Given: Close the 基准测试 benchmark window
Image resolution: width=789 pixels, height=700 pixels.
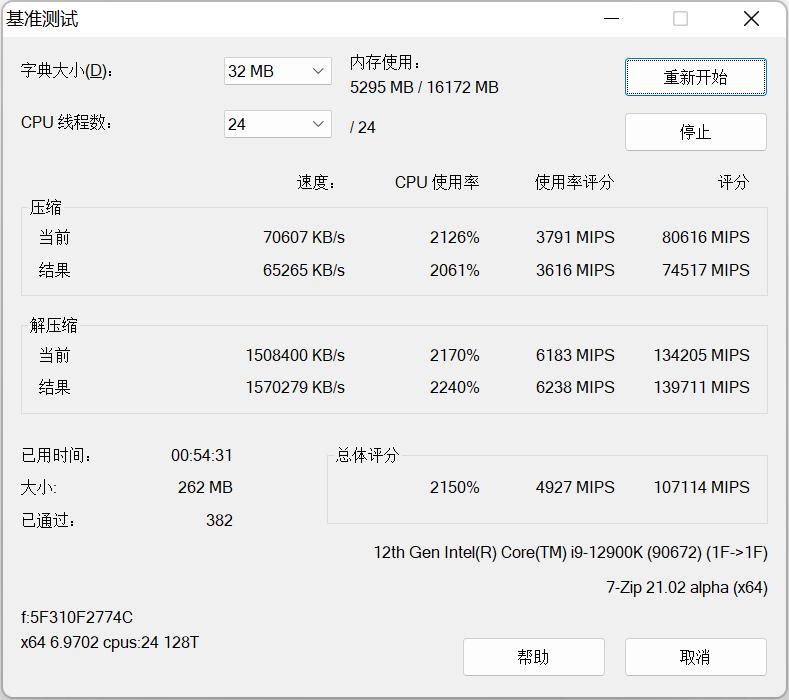Looking at the screenshot, I should point(751,19).
